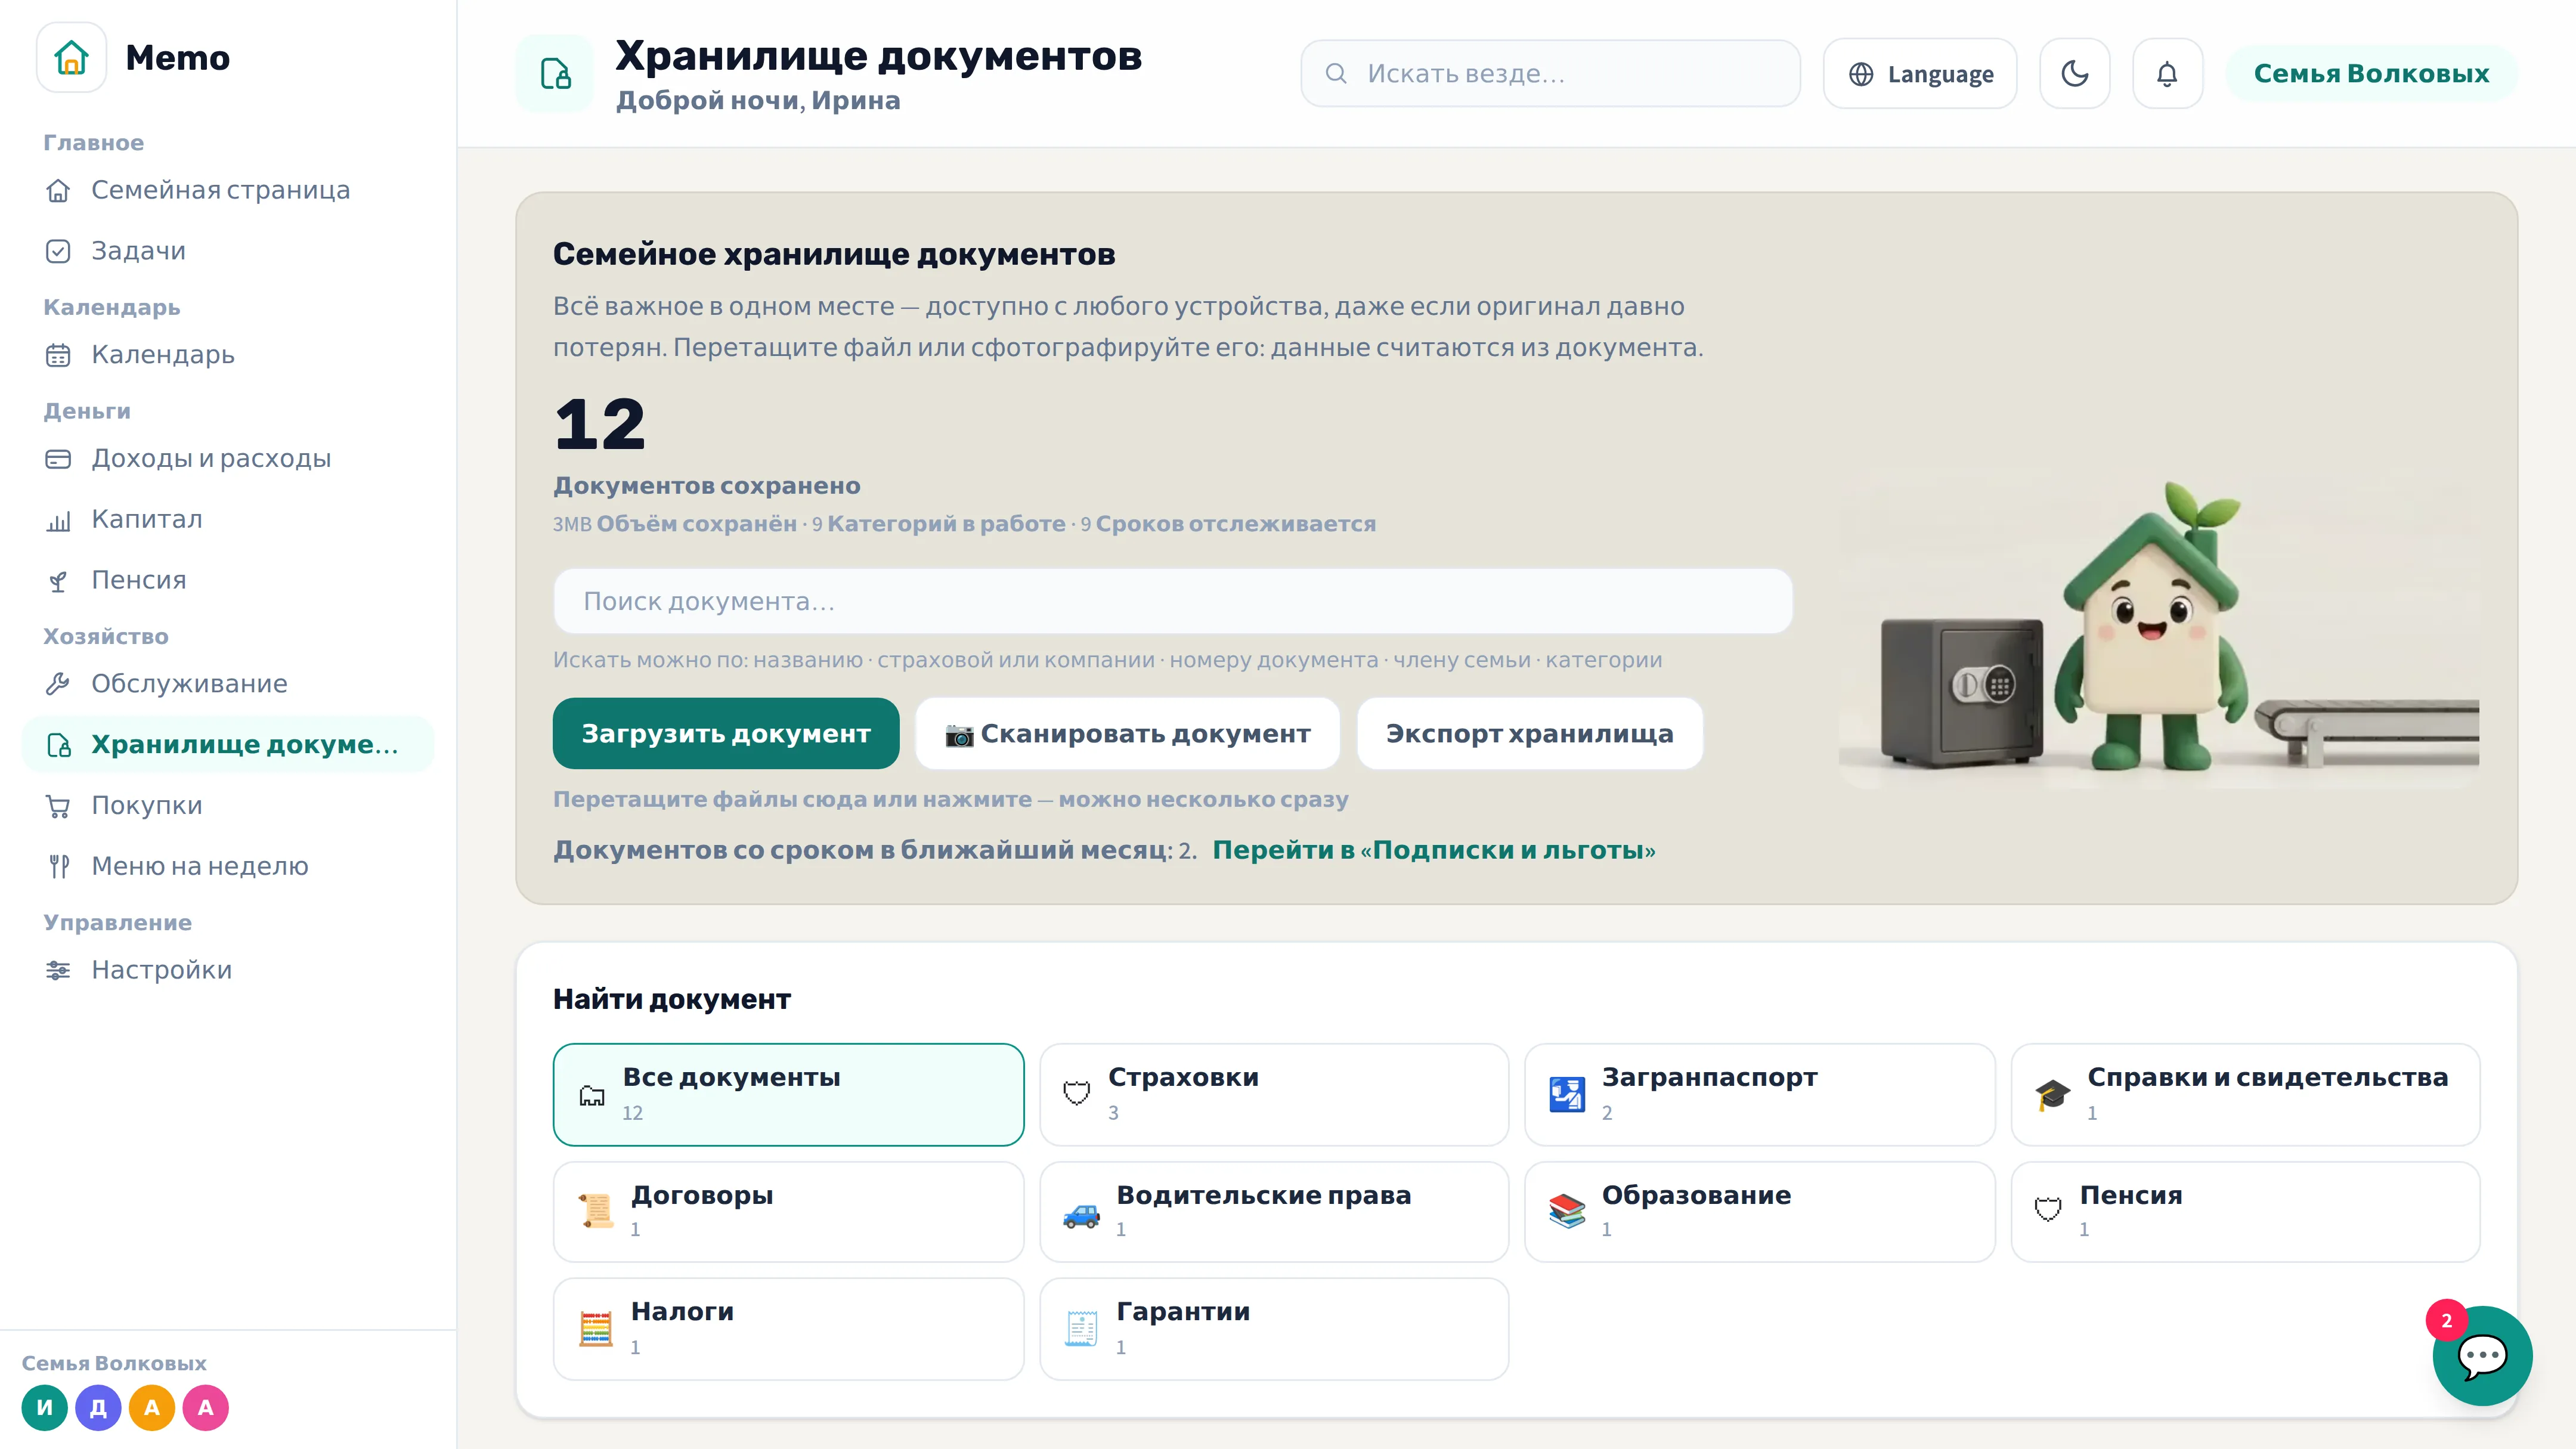Screen dimensions: 2576x1449
Task: Click avatar «Д» in family footer
Action: (98, 1408)
